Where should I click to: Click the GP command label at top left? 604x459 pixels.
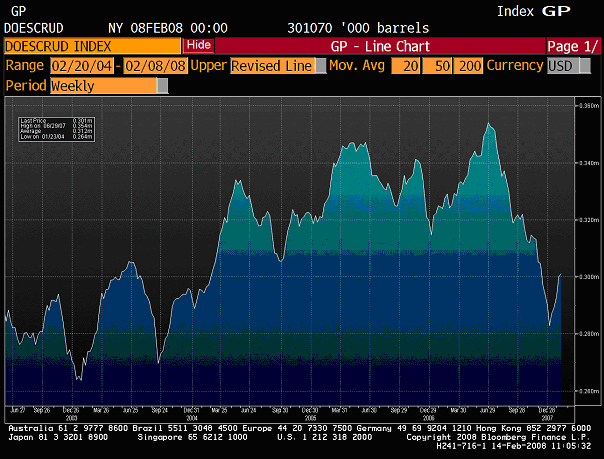point(18,10)
